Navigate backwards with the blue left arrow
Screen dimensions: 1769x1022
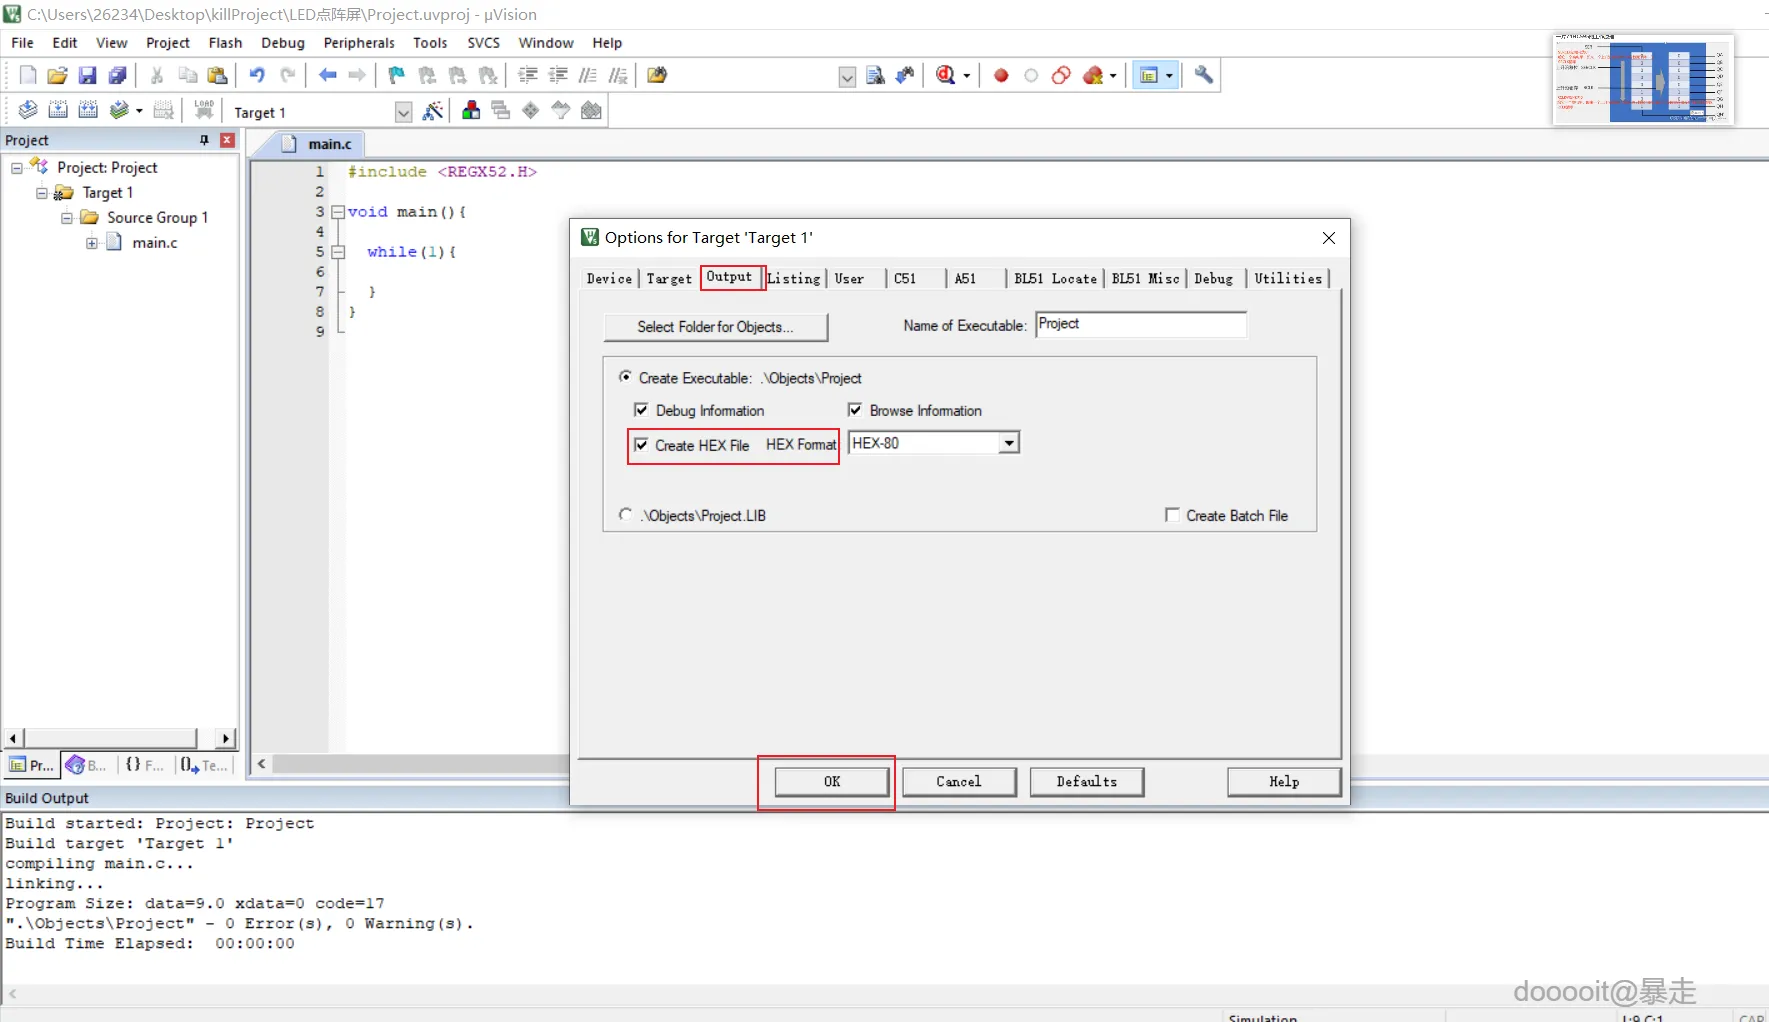pyautogui.click(x=327, y=75)
